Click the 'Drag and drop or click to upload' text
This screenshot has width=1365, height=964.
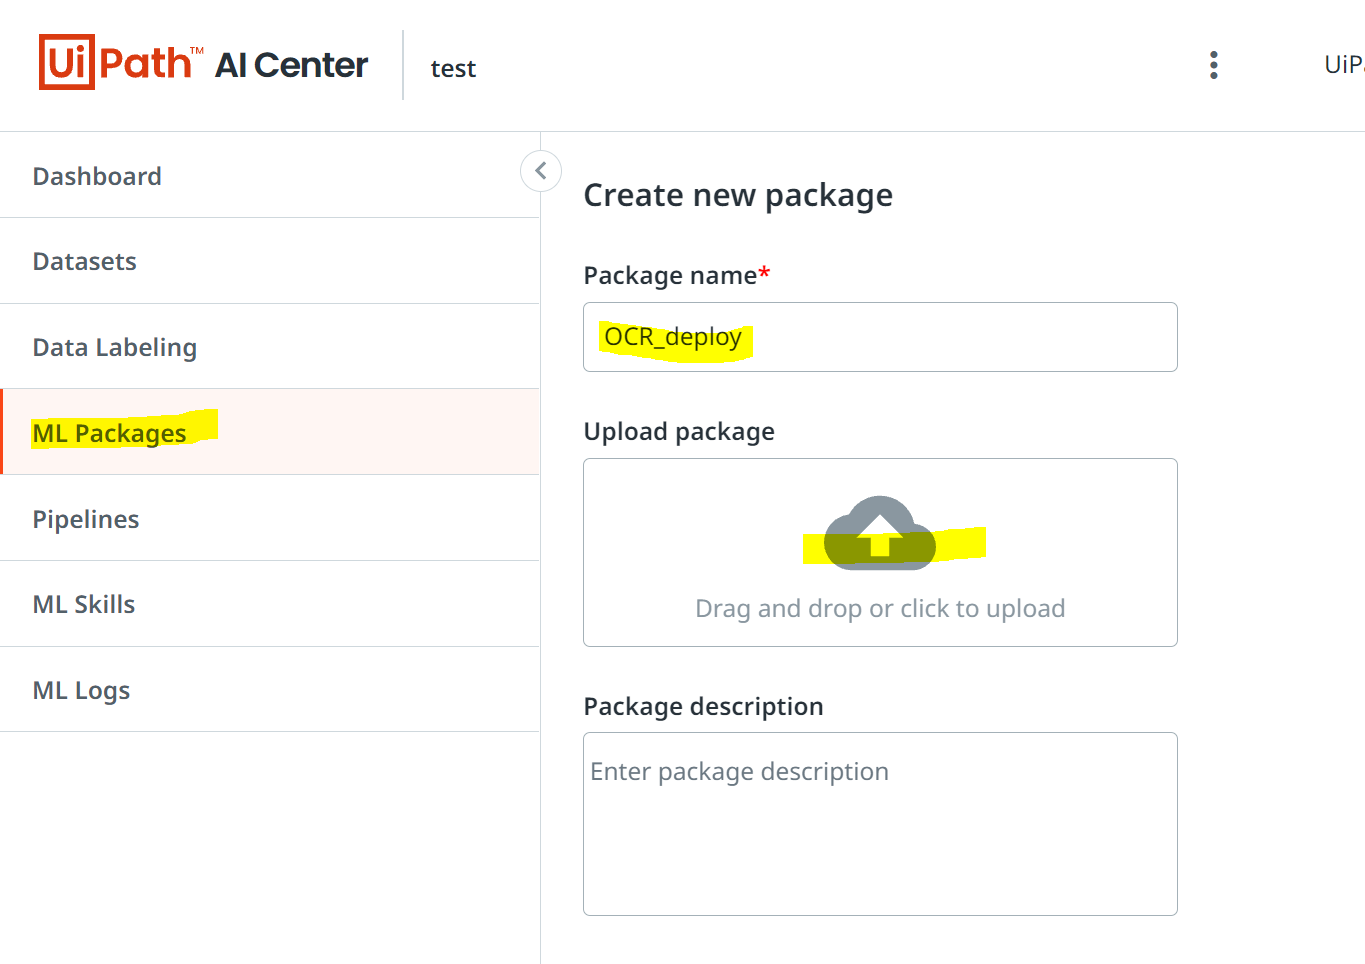(880, 609)
